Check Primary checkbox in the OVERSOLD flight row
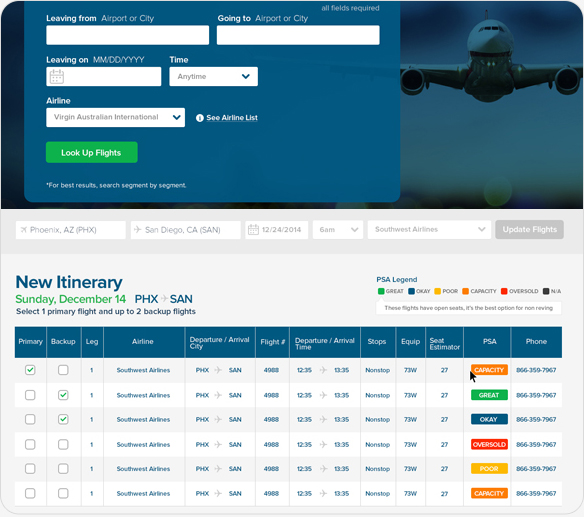This screenshot has height=517, width=584. click(30, 444)
